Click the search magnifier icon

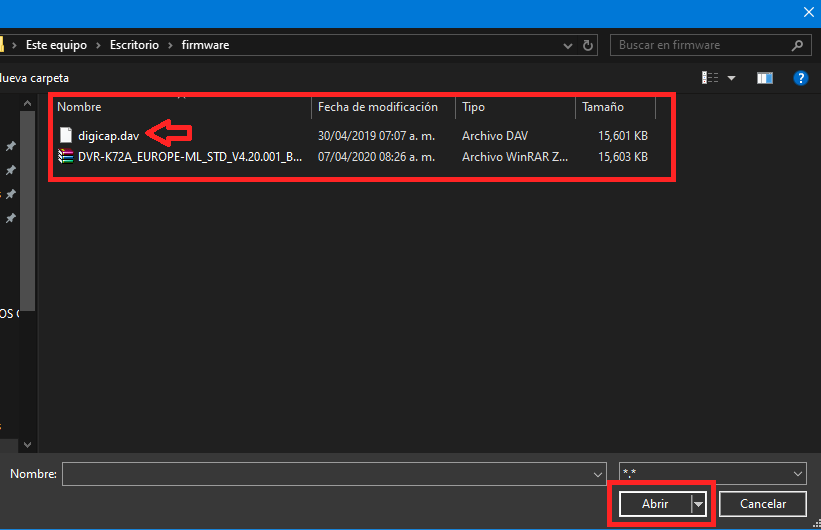[797, 46]
